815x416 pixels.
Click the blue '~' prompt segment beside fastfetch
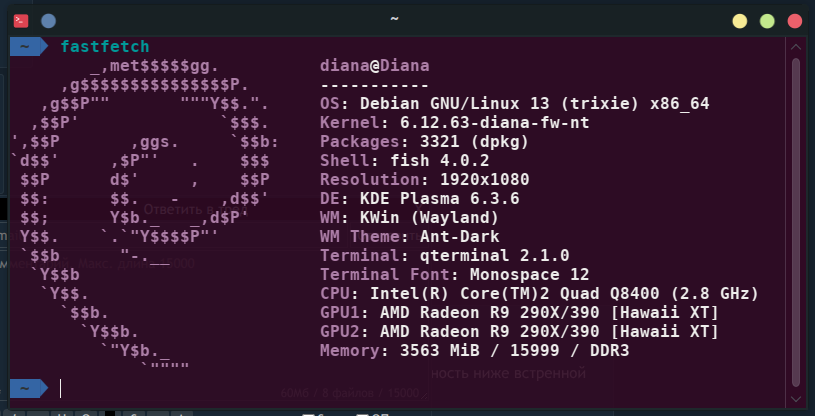pos(29,47)
